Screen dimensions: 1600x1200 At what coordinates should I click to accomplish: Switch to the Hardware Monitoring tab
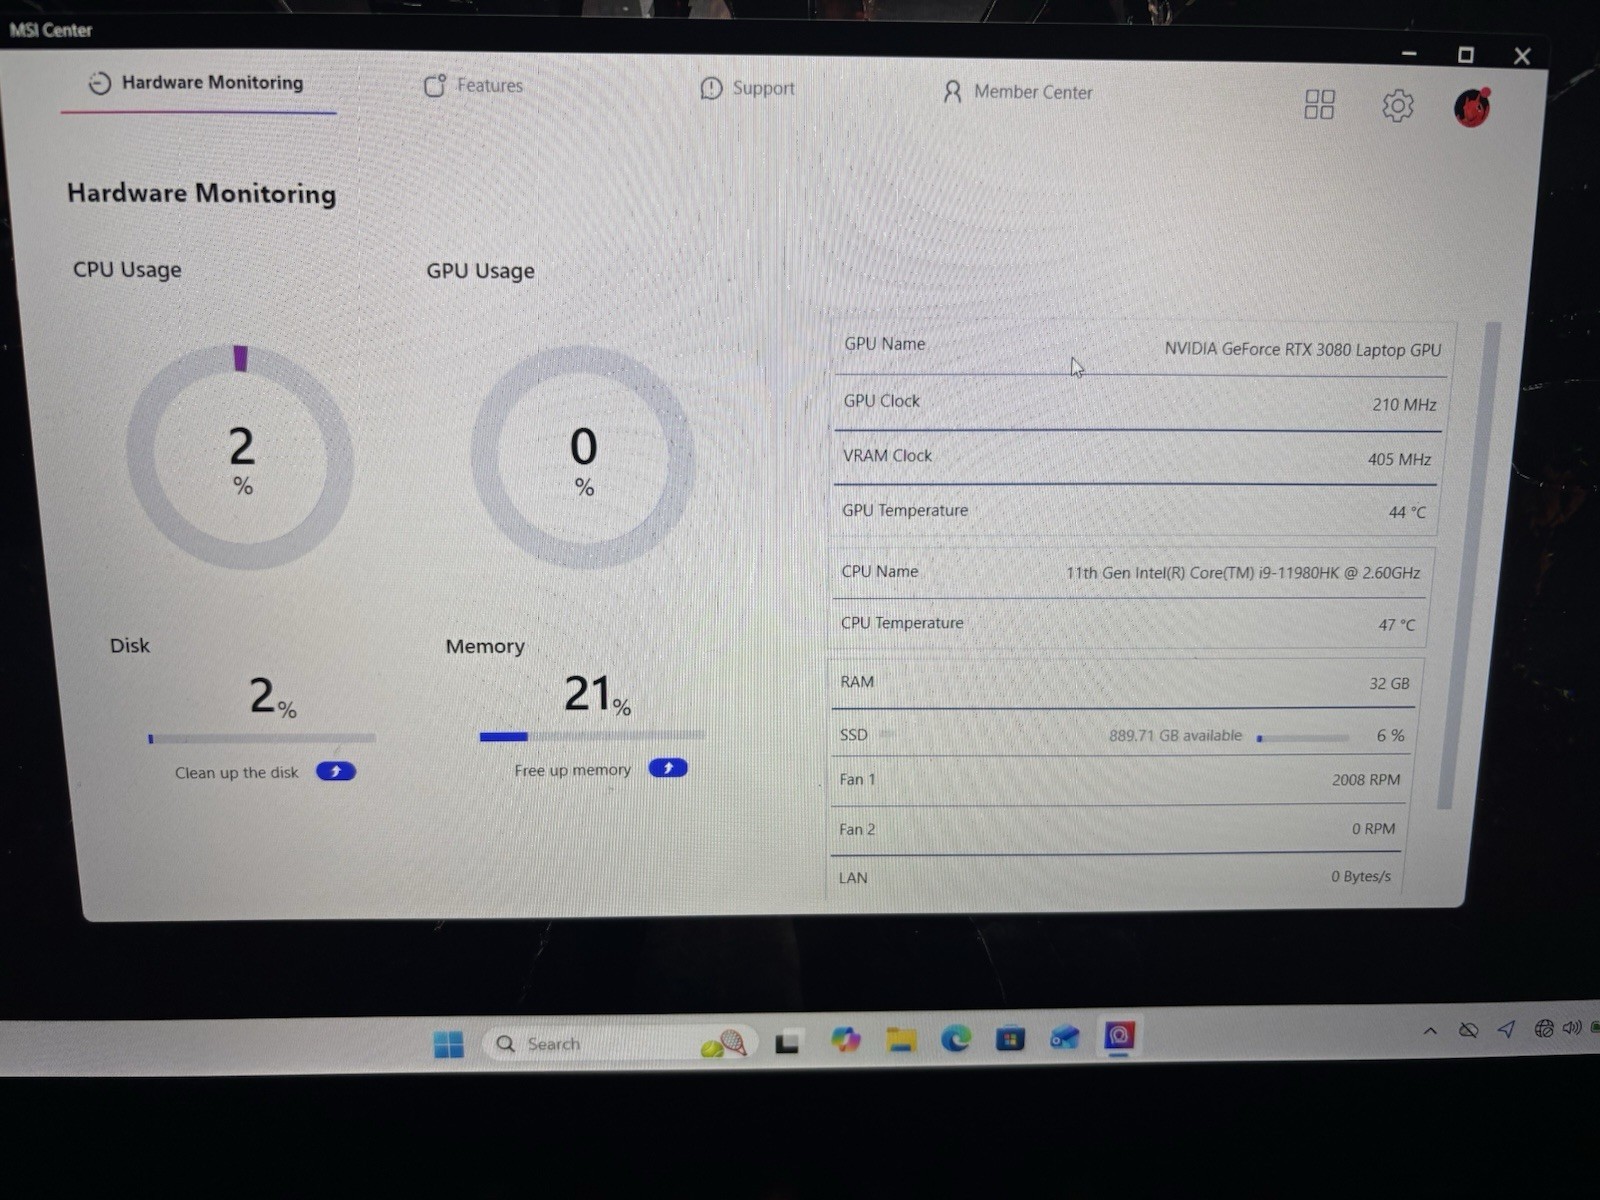[x=197, y=83]
